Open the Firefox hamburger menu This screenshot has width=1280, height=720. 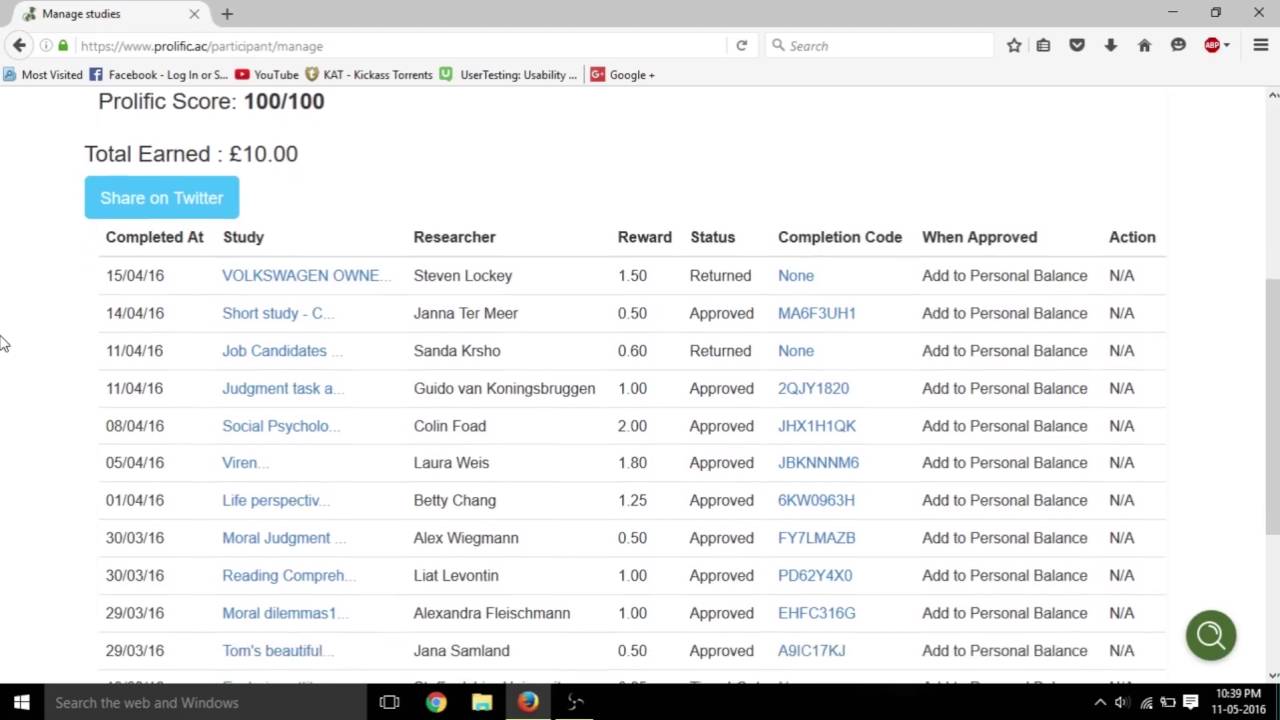[1259, 45]
